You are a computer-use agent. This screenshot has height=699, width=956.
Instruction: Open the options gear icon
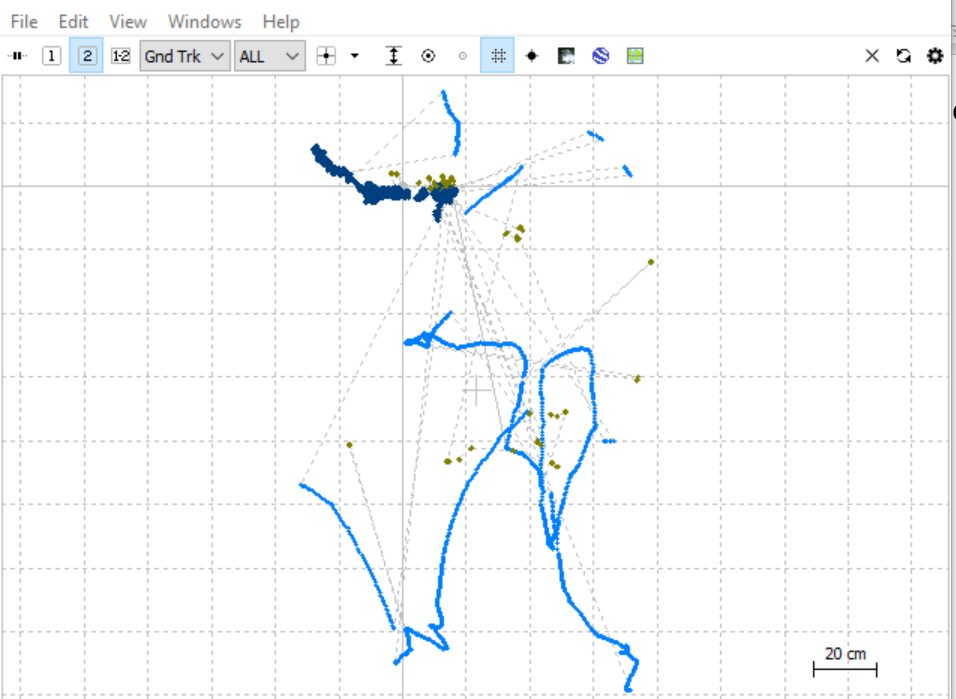[935, 56]
